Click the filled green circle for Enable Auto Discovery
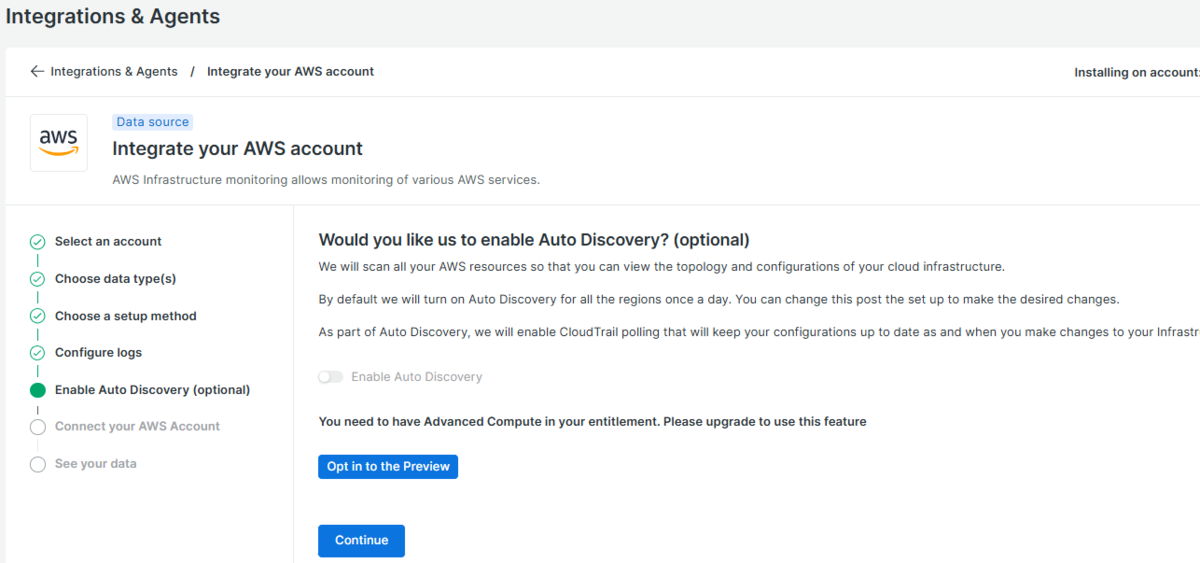Image resolution: width=1200 pixels, height=563 pixels. coord(38,390)
